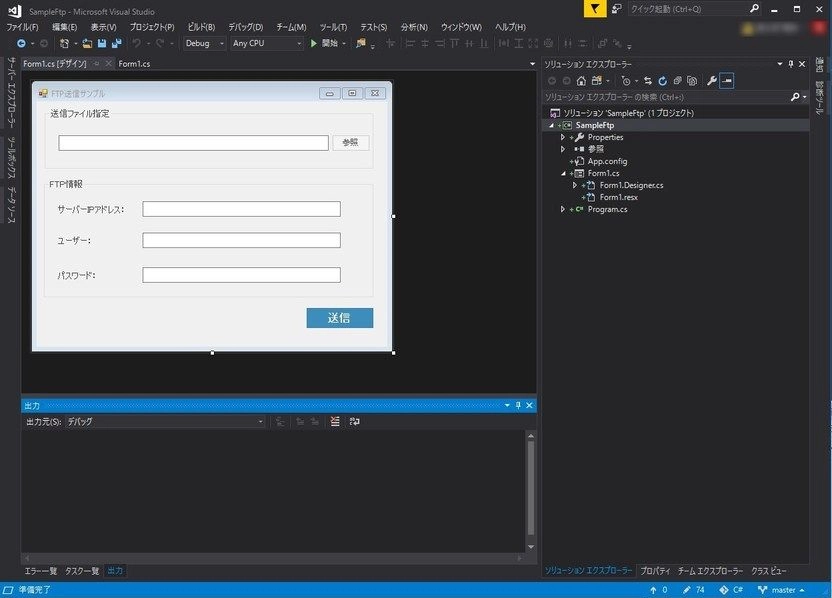Click Sync with Active Document icon
Screen dimensions: 832x598
coord(648,81)
